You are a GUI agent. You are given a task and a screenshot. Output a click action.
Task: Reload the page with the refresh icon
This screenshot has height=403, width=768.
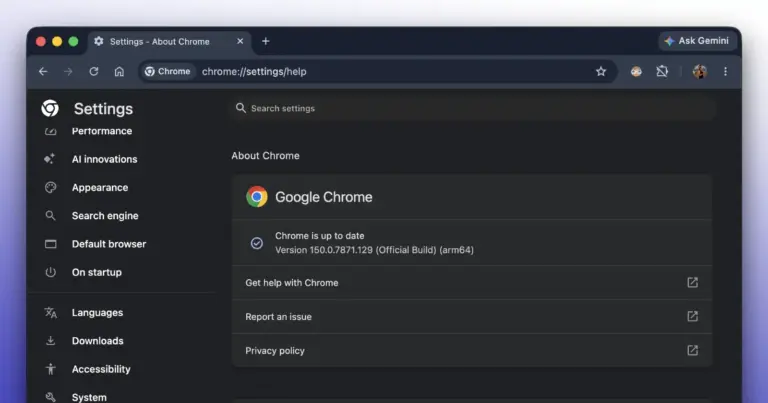[x=94, y=71]
